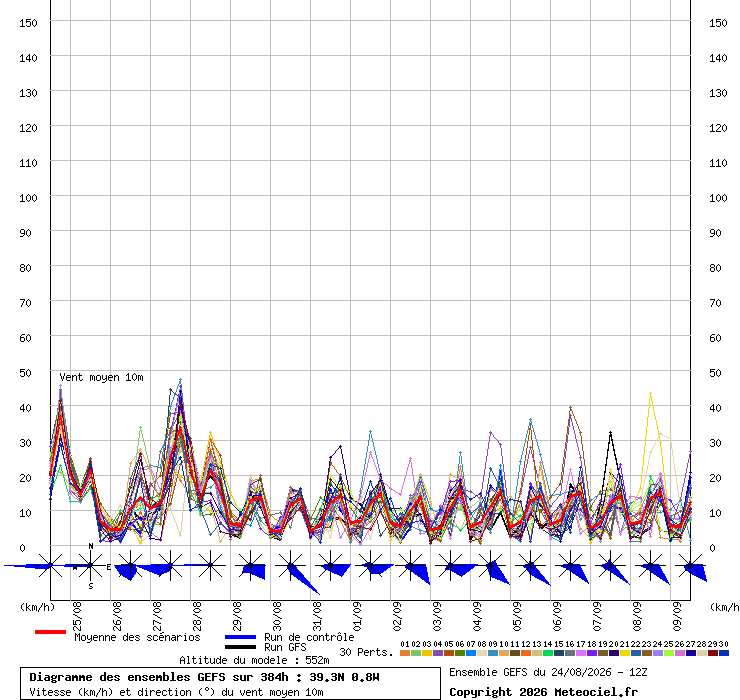Click the yellow peak near 44 km/h on 08/09
This screenshot has width=740, height=700.
coord(650,393)
